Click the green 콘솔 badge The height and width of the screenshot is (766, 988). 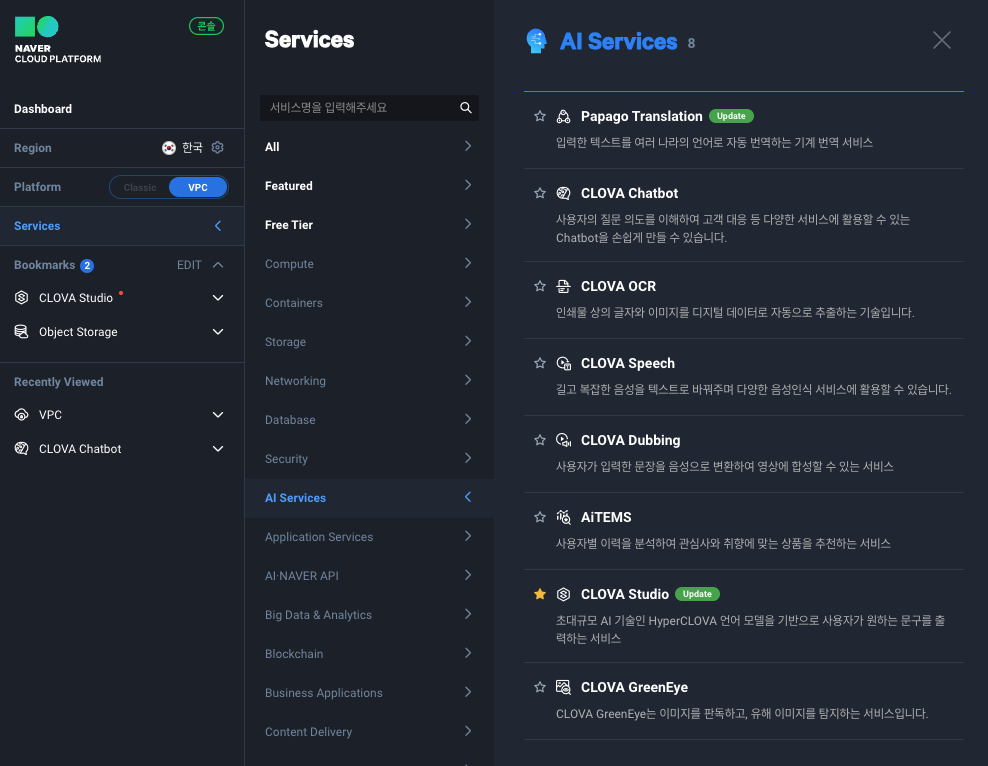coord(207,26)
